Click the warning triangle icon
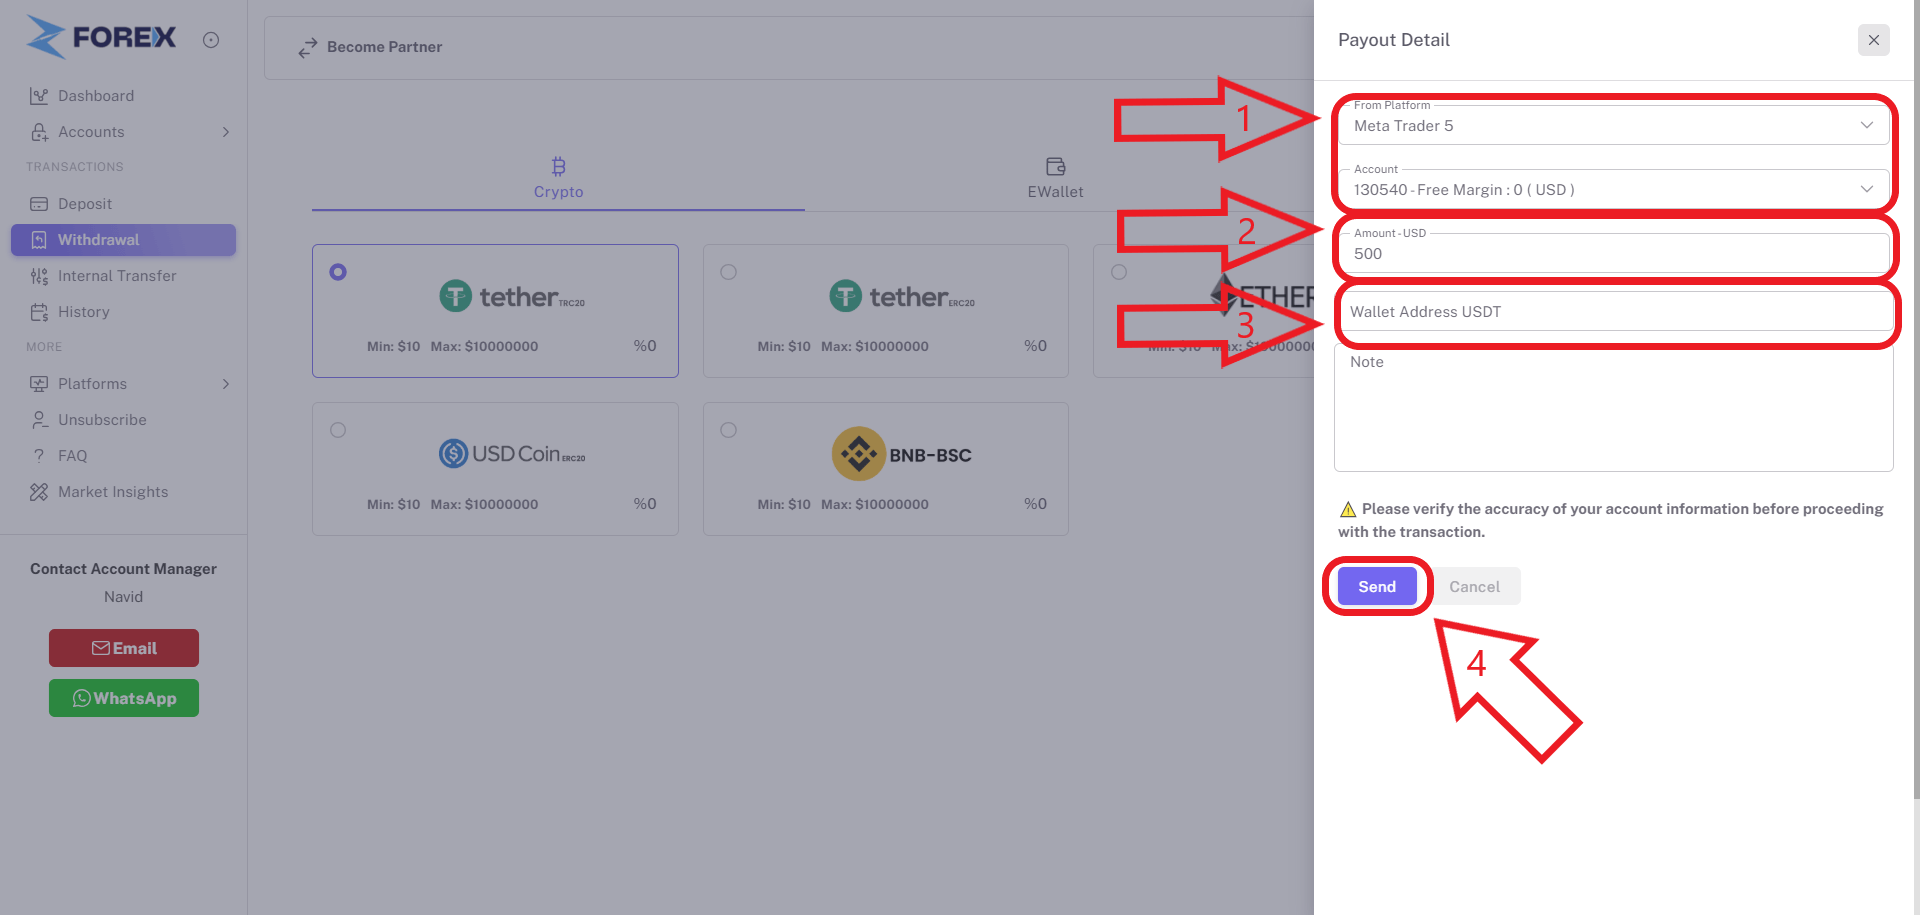Screen dimensions: 1920x915 coord(1347,509)
